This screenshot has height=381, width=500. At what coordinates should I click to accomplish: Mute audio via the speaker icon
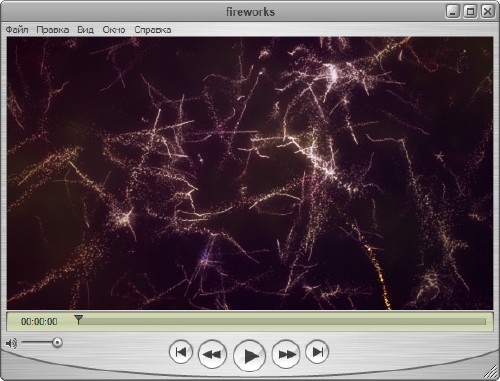11,343
